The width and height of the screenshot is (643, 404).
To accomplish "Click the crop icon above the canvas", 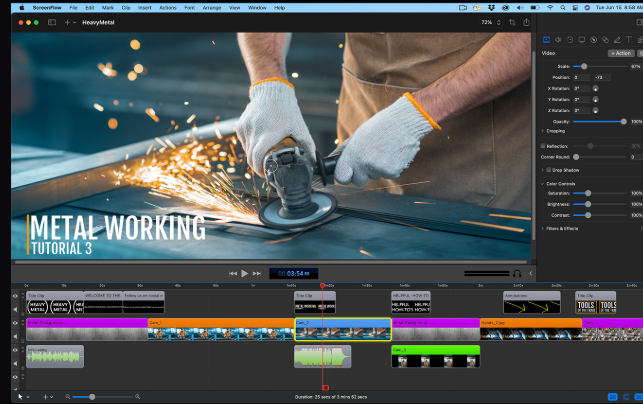I will [512, 21].
